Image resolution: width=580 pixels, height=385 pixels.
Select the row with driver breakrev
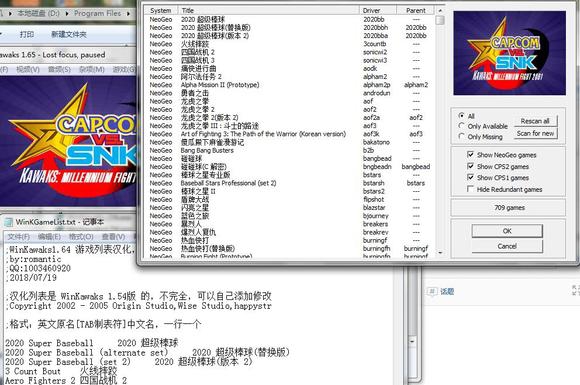[x=289, y=232]
